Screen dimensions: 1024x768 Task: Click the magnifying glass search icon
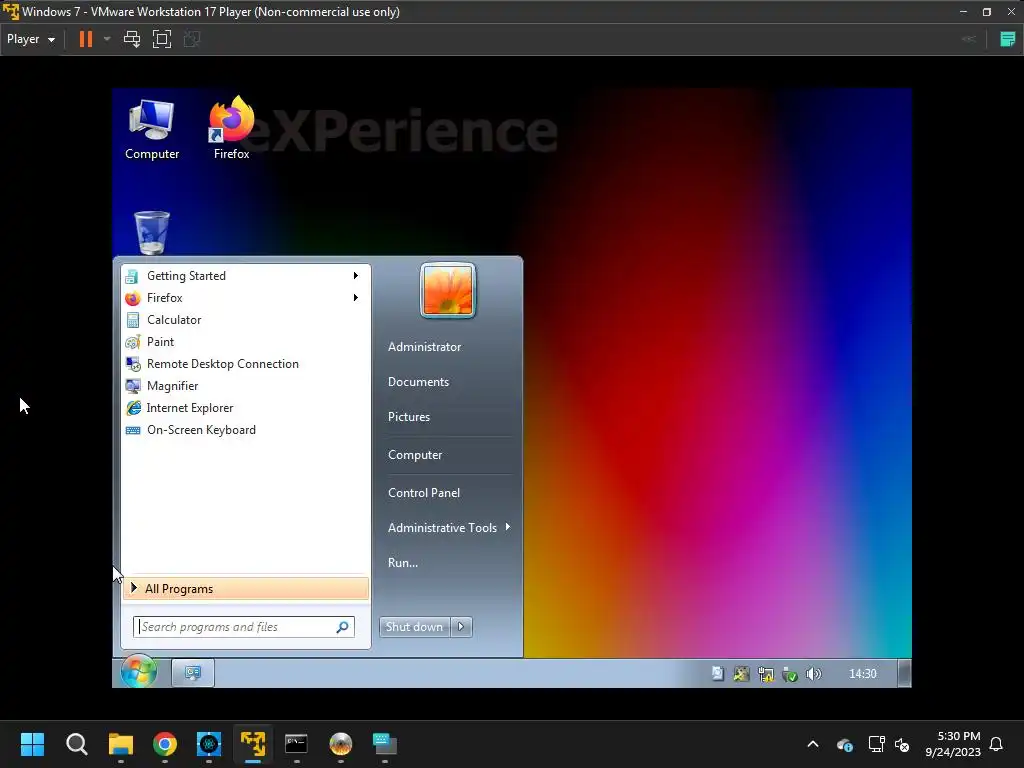pos(342,627)
